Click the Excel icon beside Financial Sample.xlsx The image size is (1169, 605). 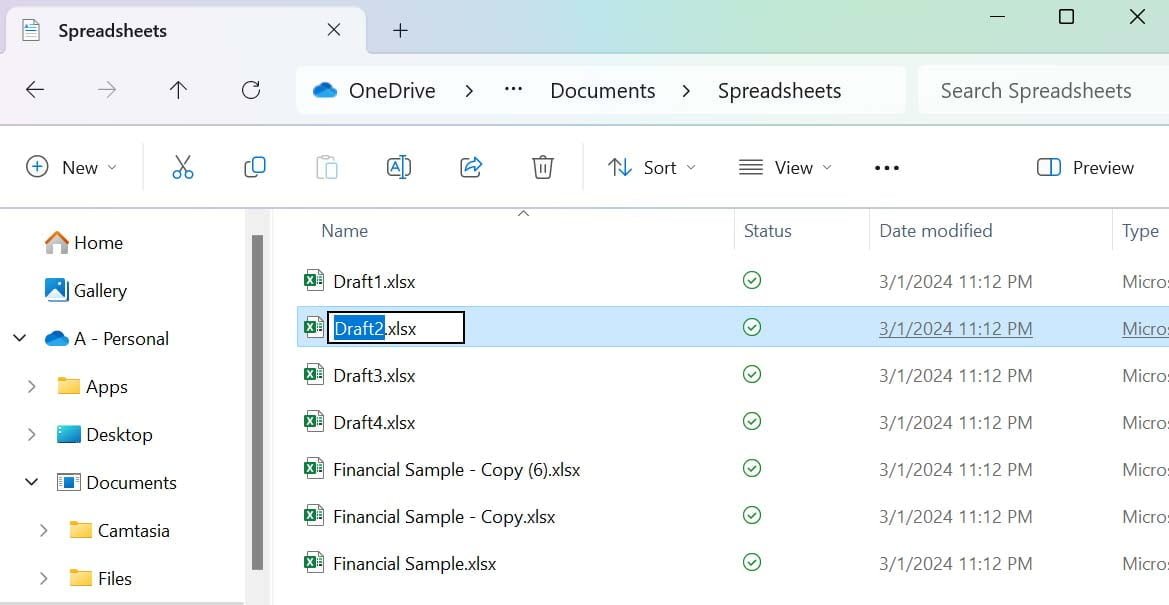pyautogui.click(x=313, y=563)
